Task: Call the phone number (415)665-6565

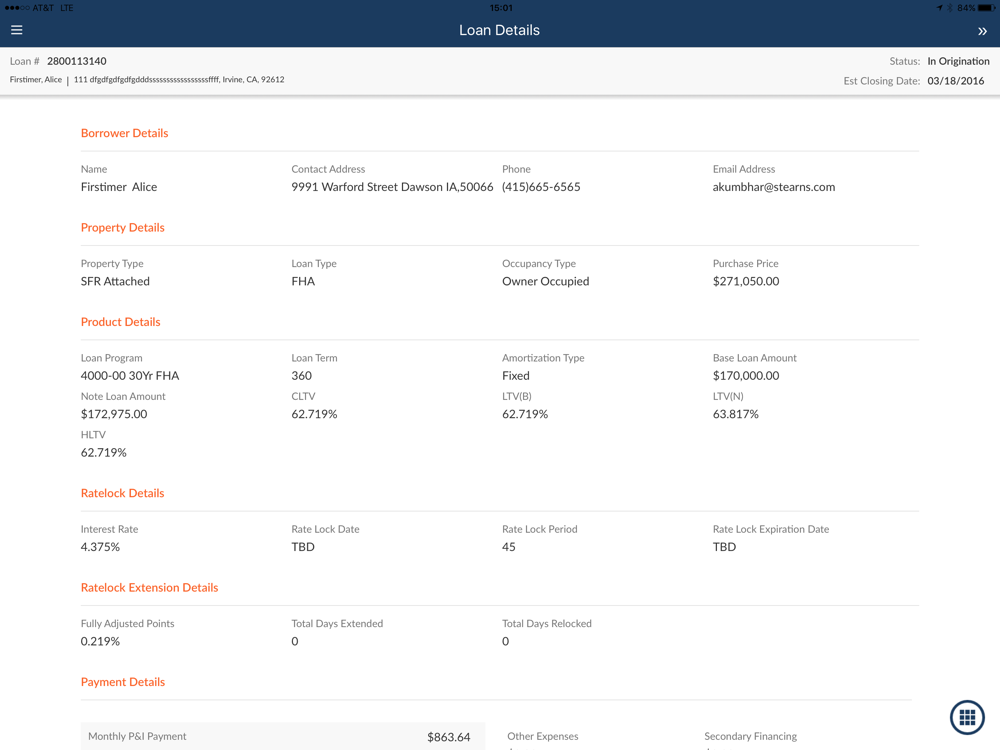Action: tap(541, 187)
